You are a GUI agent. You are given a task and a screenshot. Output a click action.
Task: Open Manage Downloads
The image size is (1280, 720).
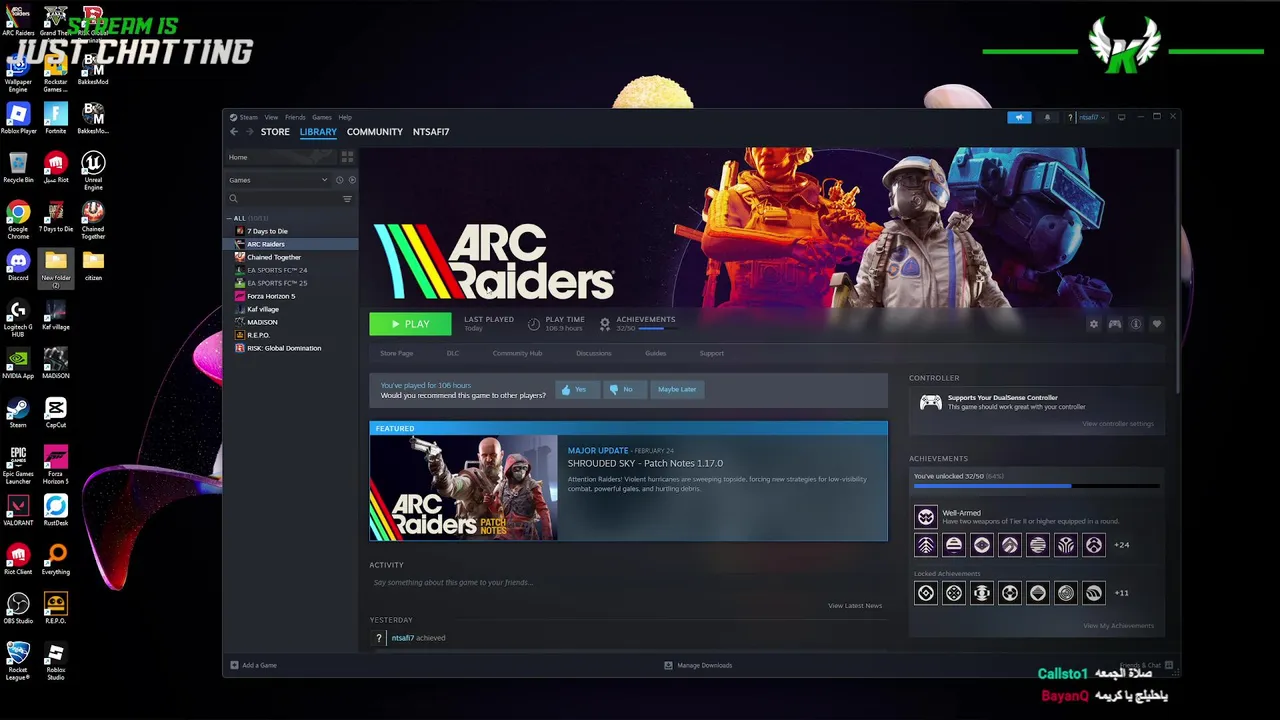(x=698, y=665)
